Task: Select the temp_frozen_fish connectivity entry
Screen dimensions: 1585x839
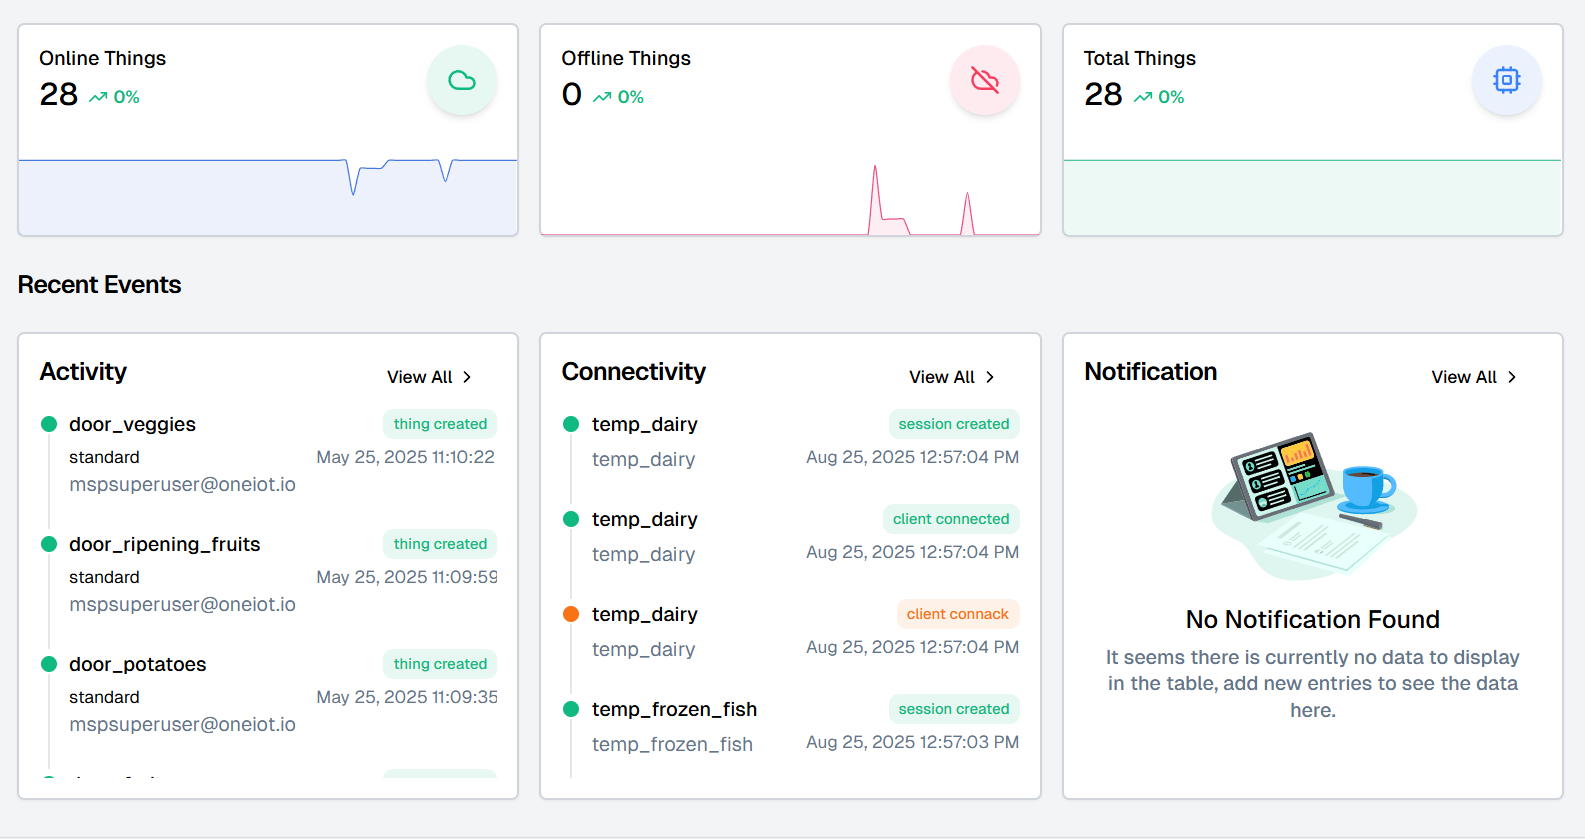Action: tap(791, 726)
